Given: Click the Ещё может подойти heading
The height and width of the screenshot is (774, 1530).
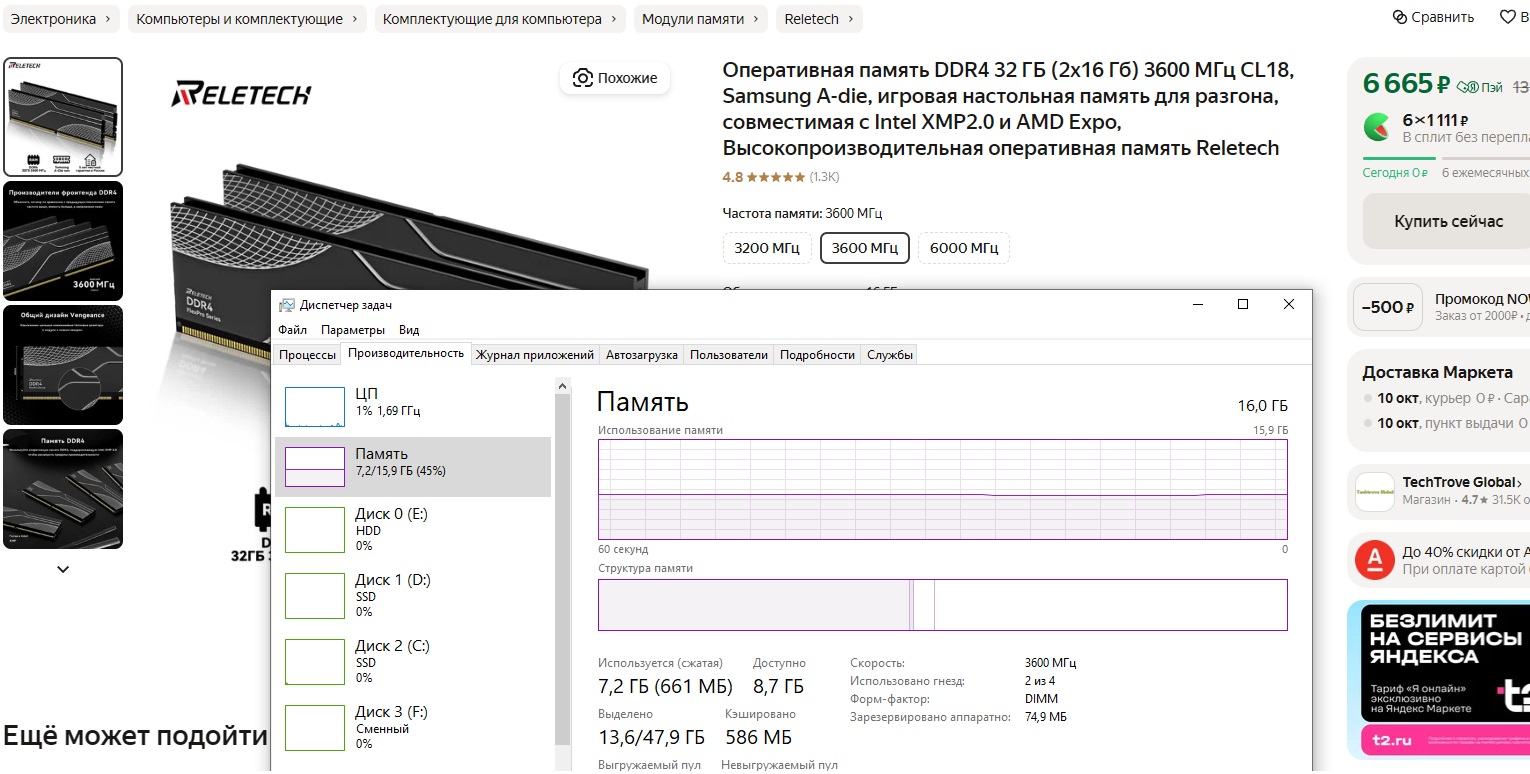Looking at the screenshot, I should [x=135, y=736].
